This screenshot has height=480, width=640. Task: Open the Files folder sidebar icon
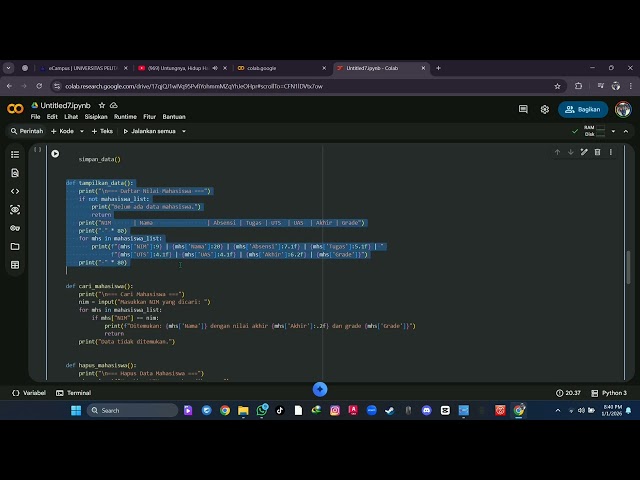pyautogui.click(x=15, y=246)
